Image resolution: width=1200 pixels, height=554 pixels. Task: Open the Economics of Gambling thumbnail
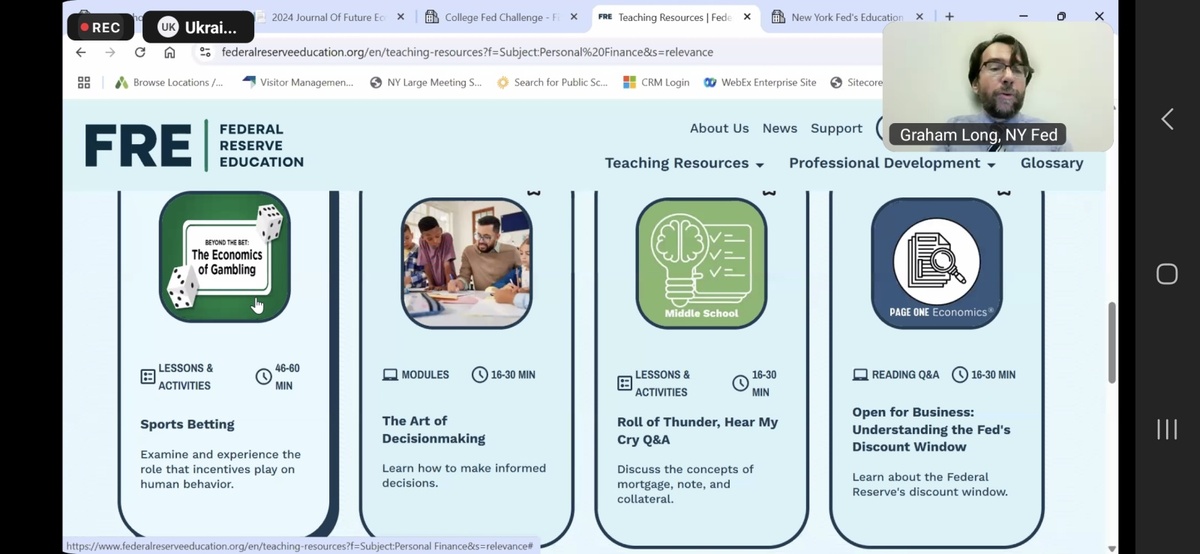(x=225, y=257)
